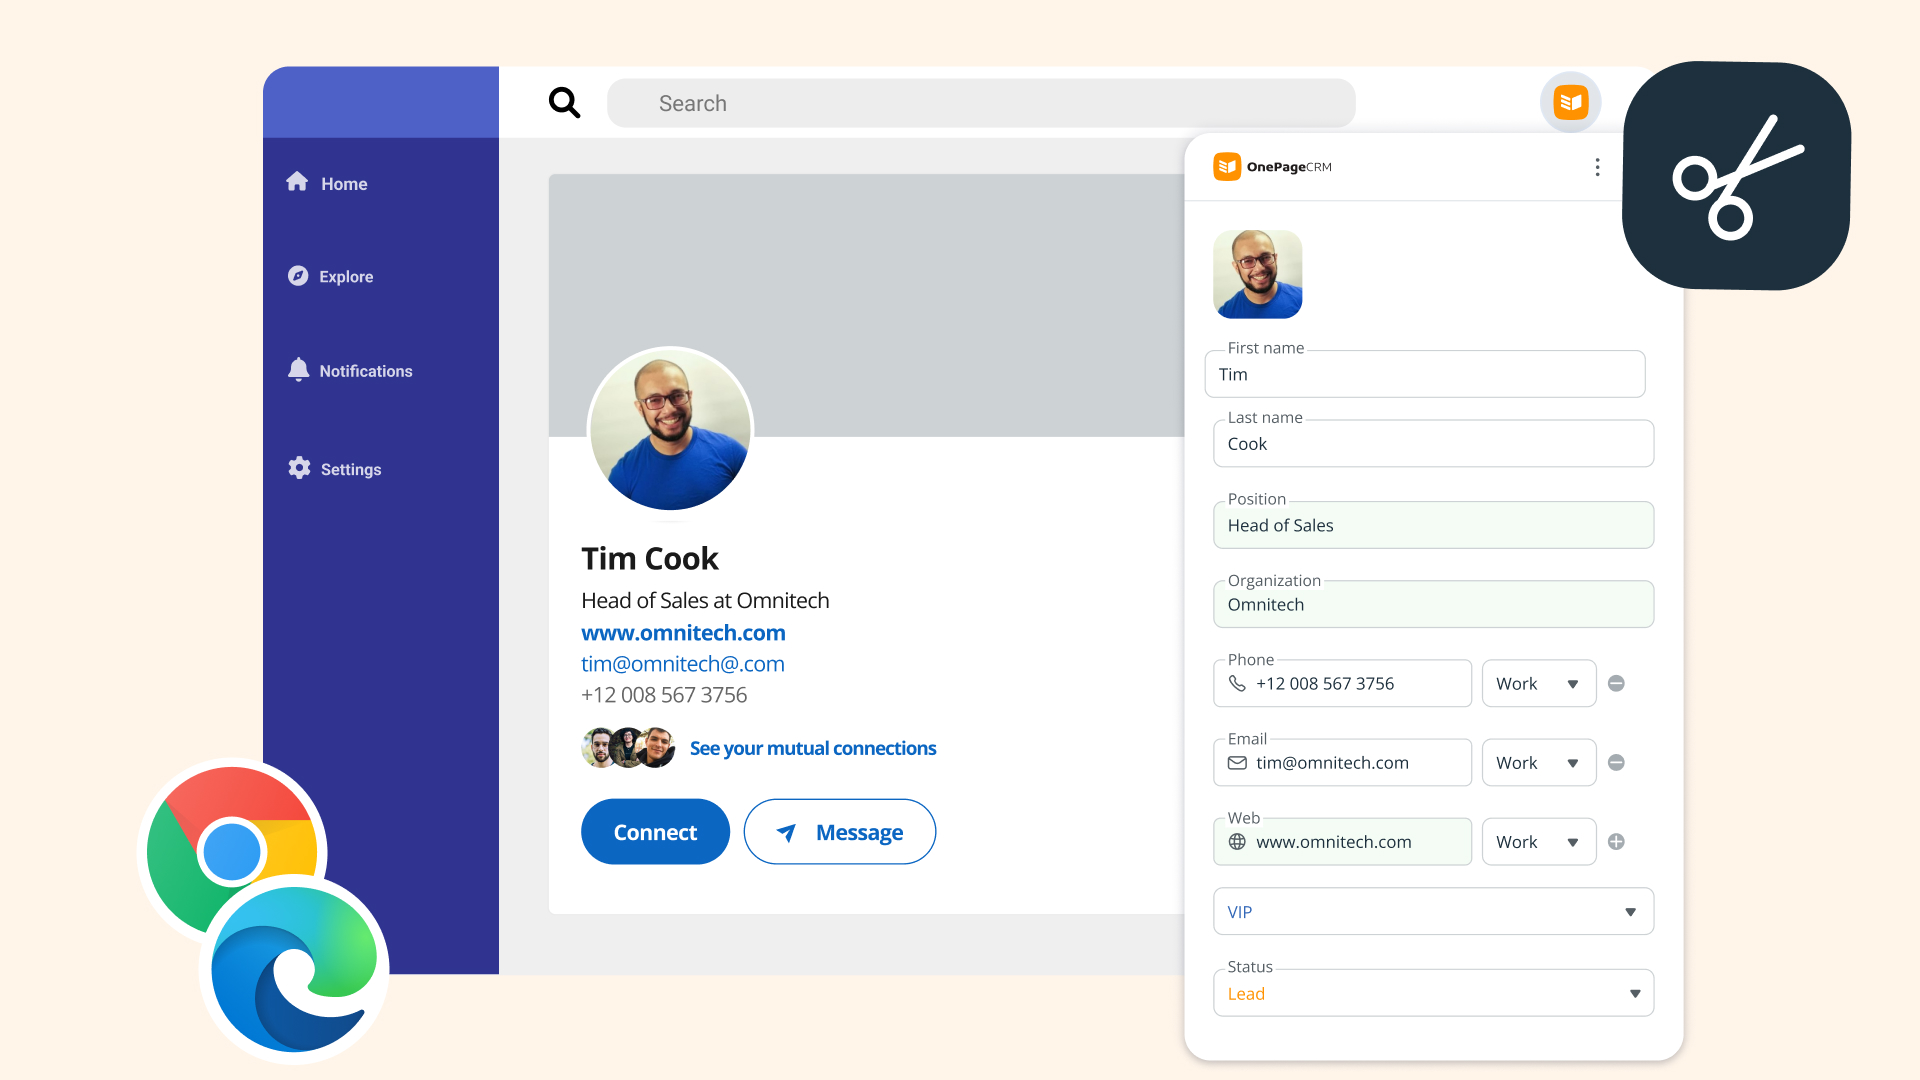Open the three-dot menu in the OnePageCRM panel

click(x=1597, y=167)
